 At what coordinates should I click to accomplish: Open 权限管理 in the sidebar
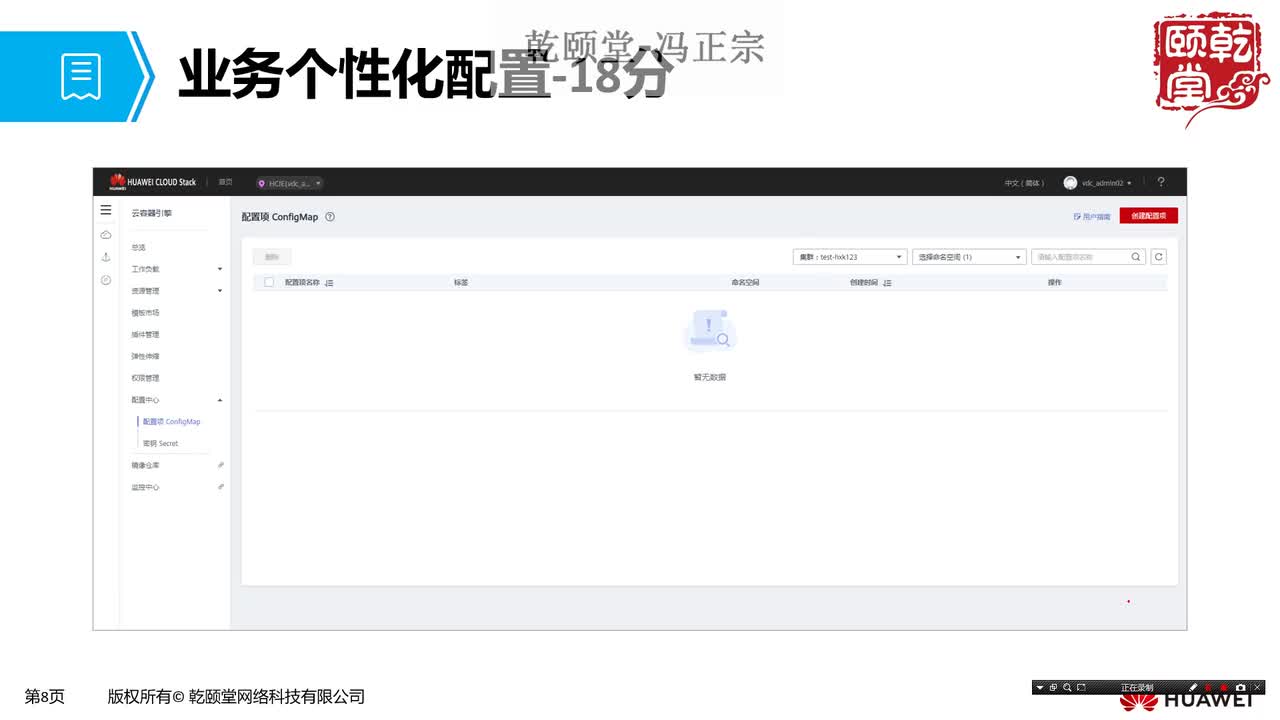pyautogui.click(x=145, y=378)
